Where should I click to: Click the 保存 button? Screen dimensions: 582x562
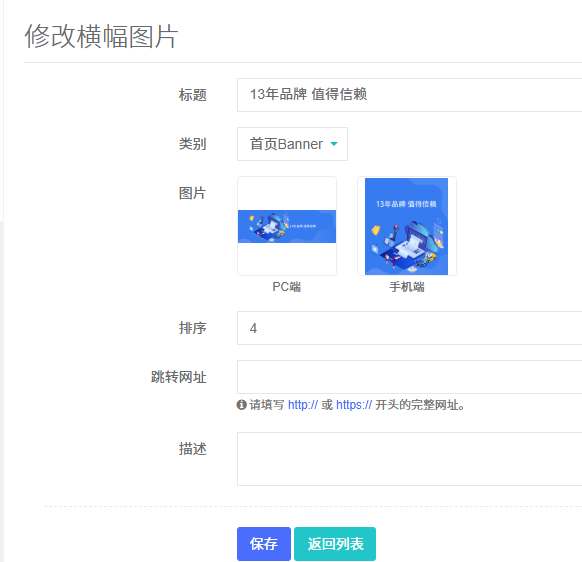point(264,544)
